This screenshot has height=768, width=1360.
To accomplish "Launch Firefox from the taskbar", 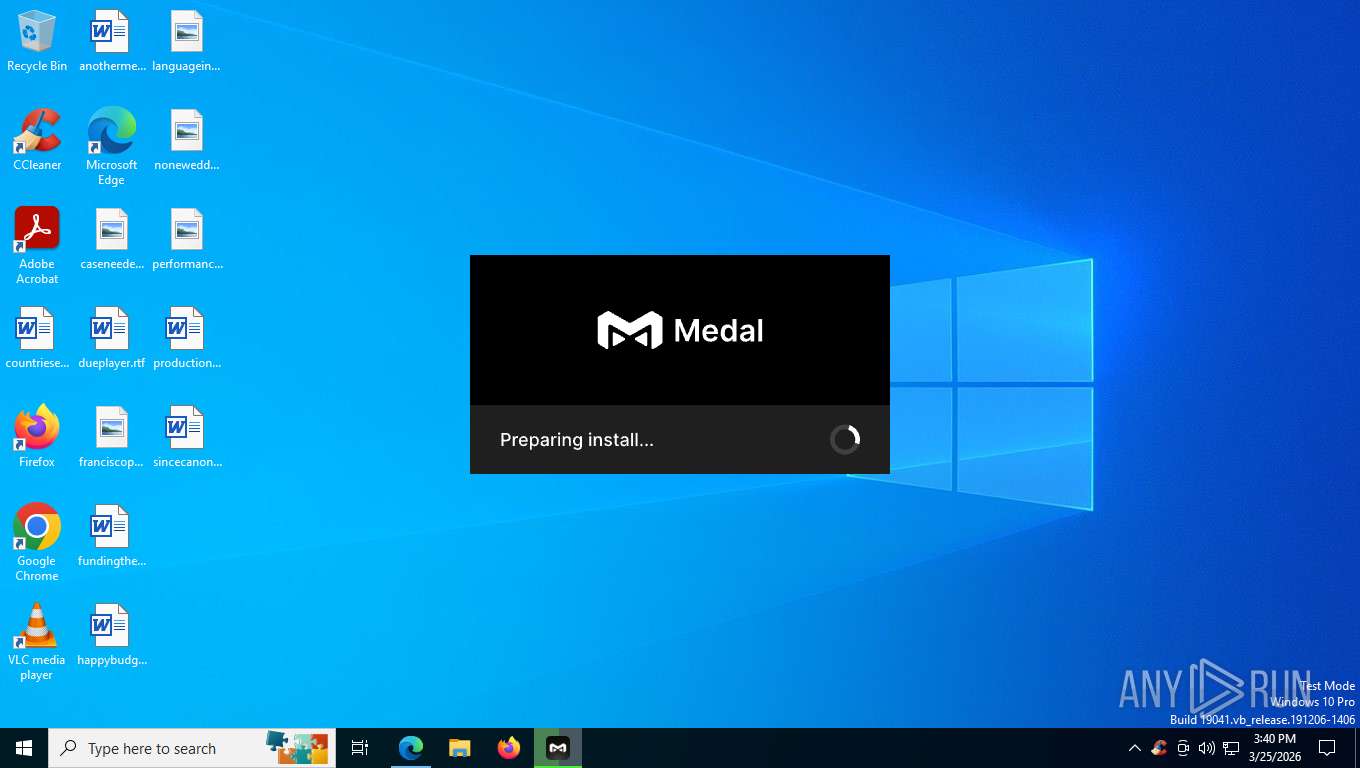I will point(509,748).
